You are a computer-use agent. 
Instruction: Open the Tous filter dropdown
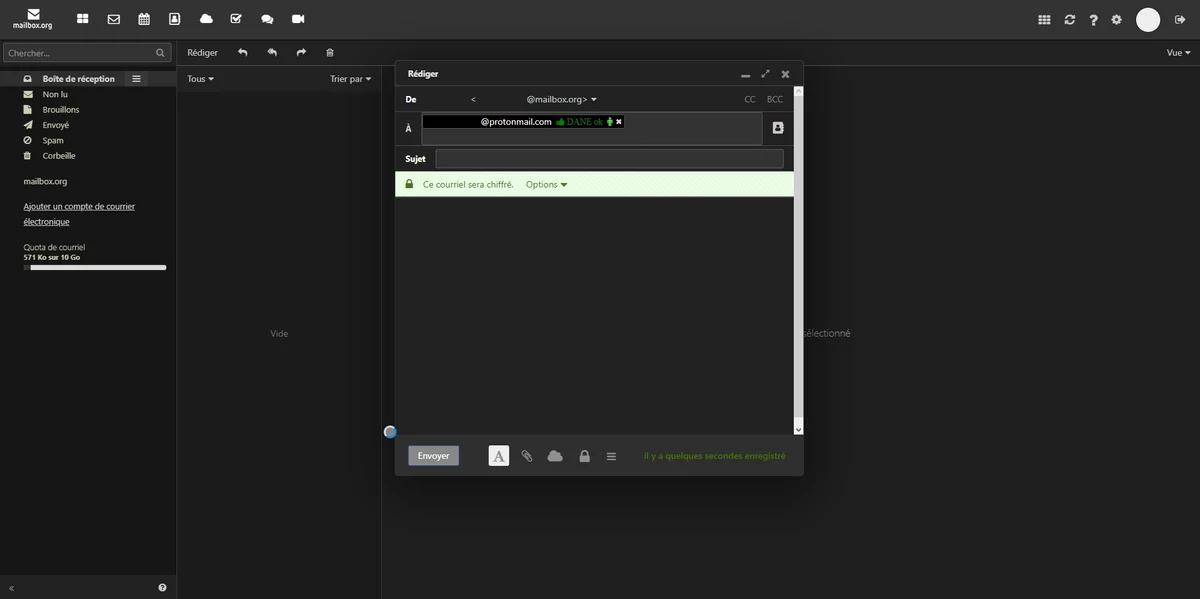tap(201, 79)
